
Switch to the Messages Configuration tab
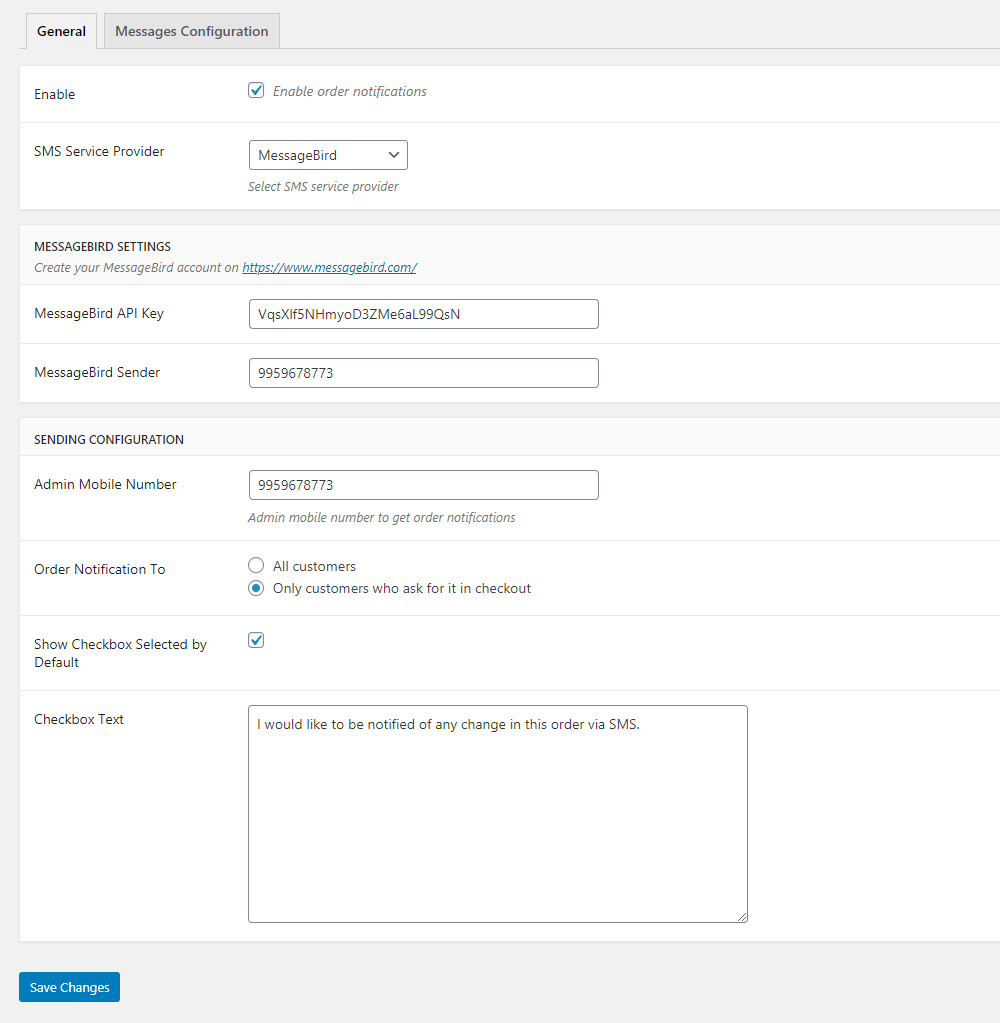191,31
